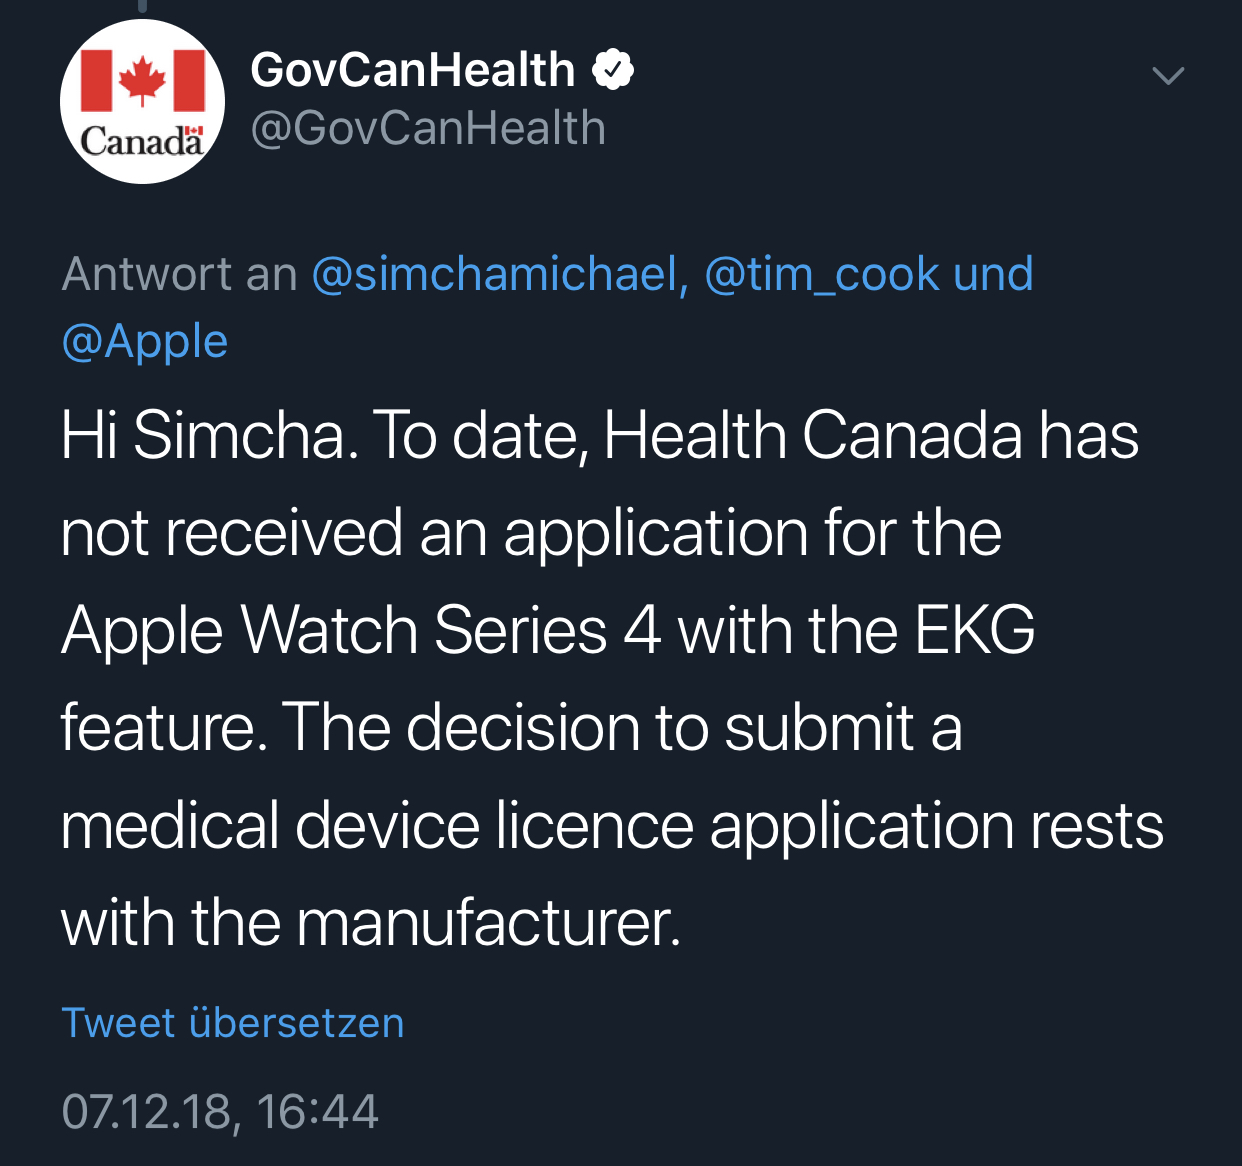This screenshot has height=1166, width=1242.
Task: Click the 'Antwort an' reply label
Action: pyautogui.click(x=180, y=274)
